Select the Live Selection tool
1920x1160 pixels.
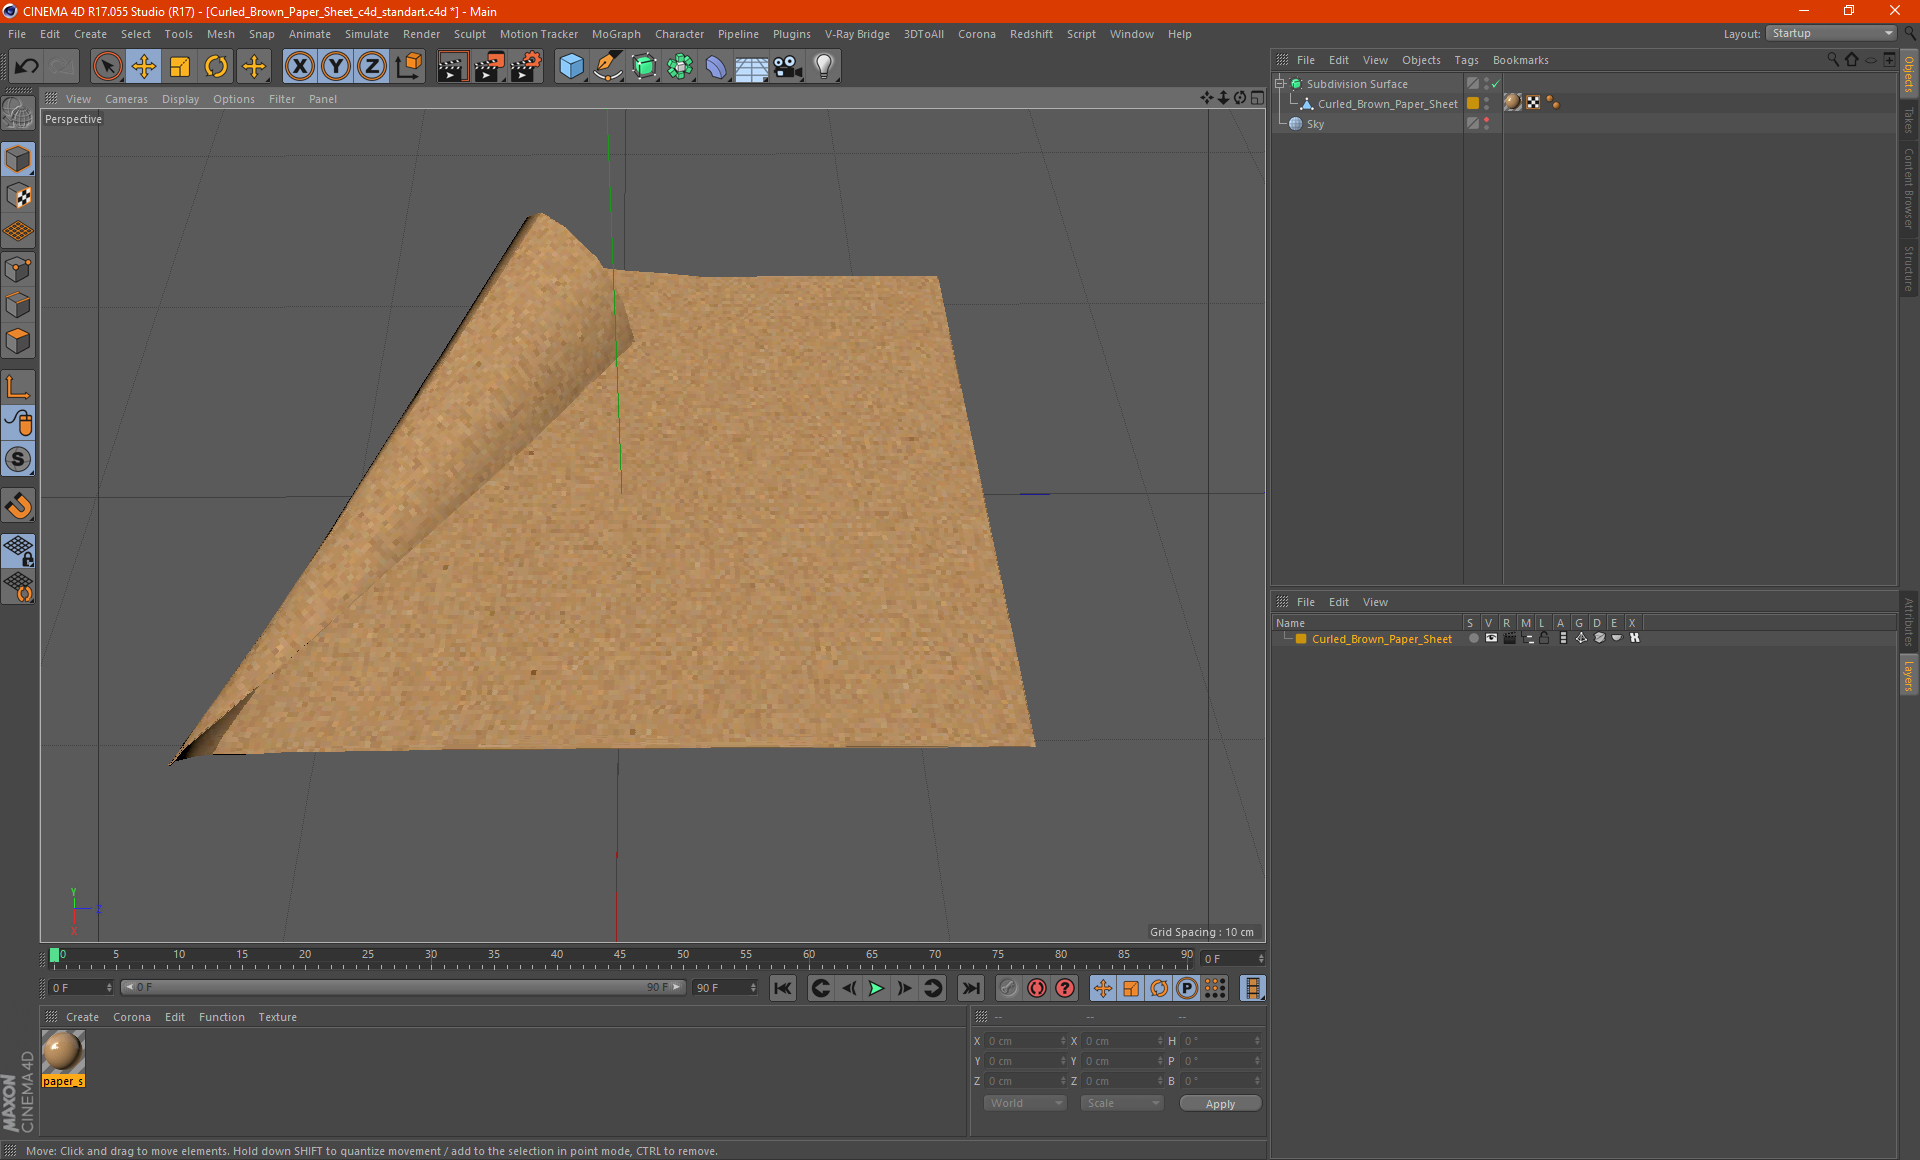coord(107,67)
